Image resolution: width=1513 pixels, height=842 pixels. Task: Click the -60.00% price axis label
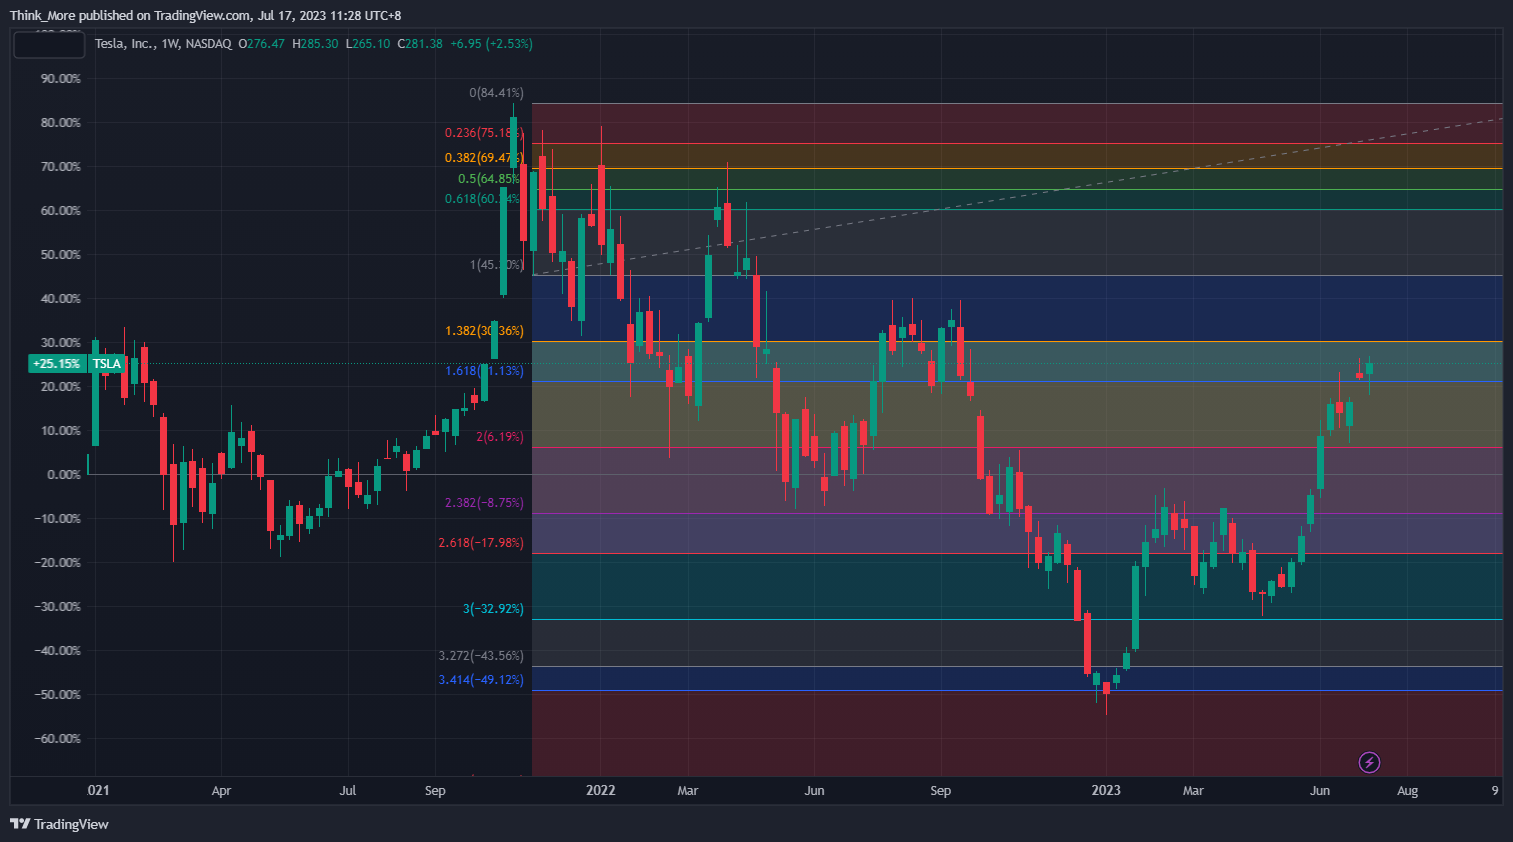59,739
